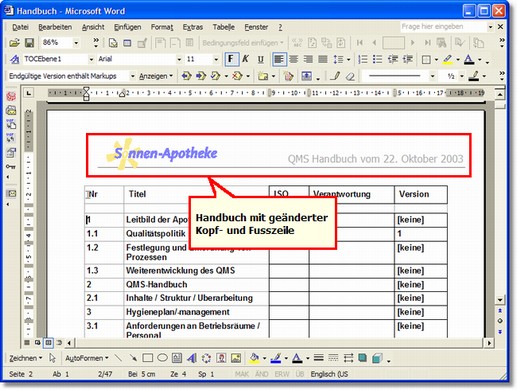Click the highlighter pen icon
The image size is (517, 390).
point(448,59)
